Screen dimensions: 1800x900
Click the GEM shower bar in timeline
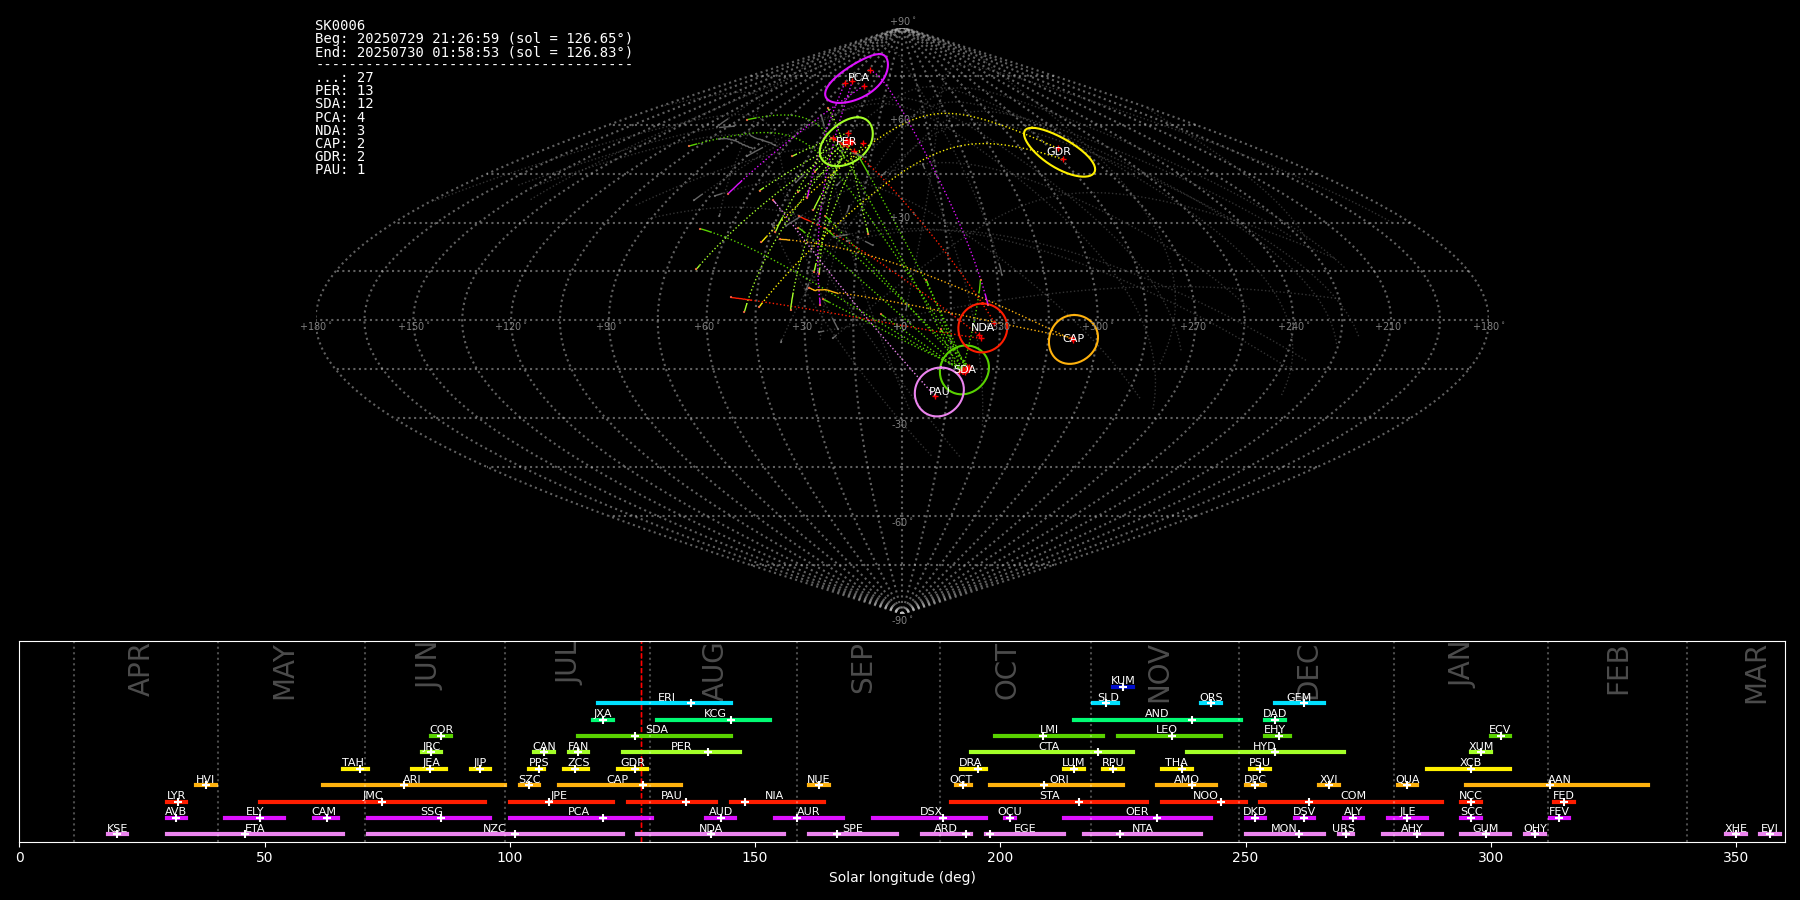[1299, 703]
